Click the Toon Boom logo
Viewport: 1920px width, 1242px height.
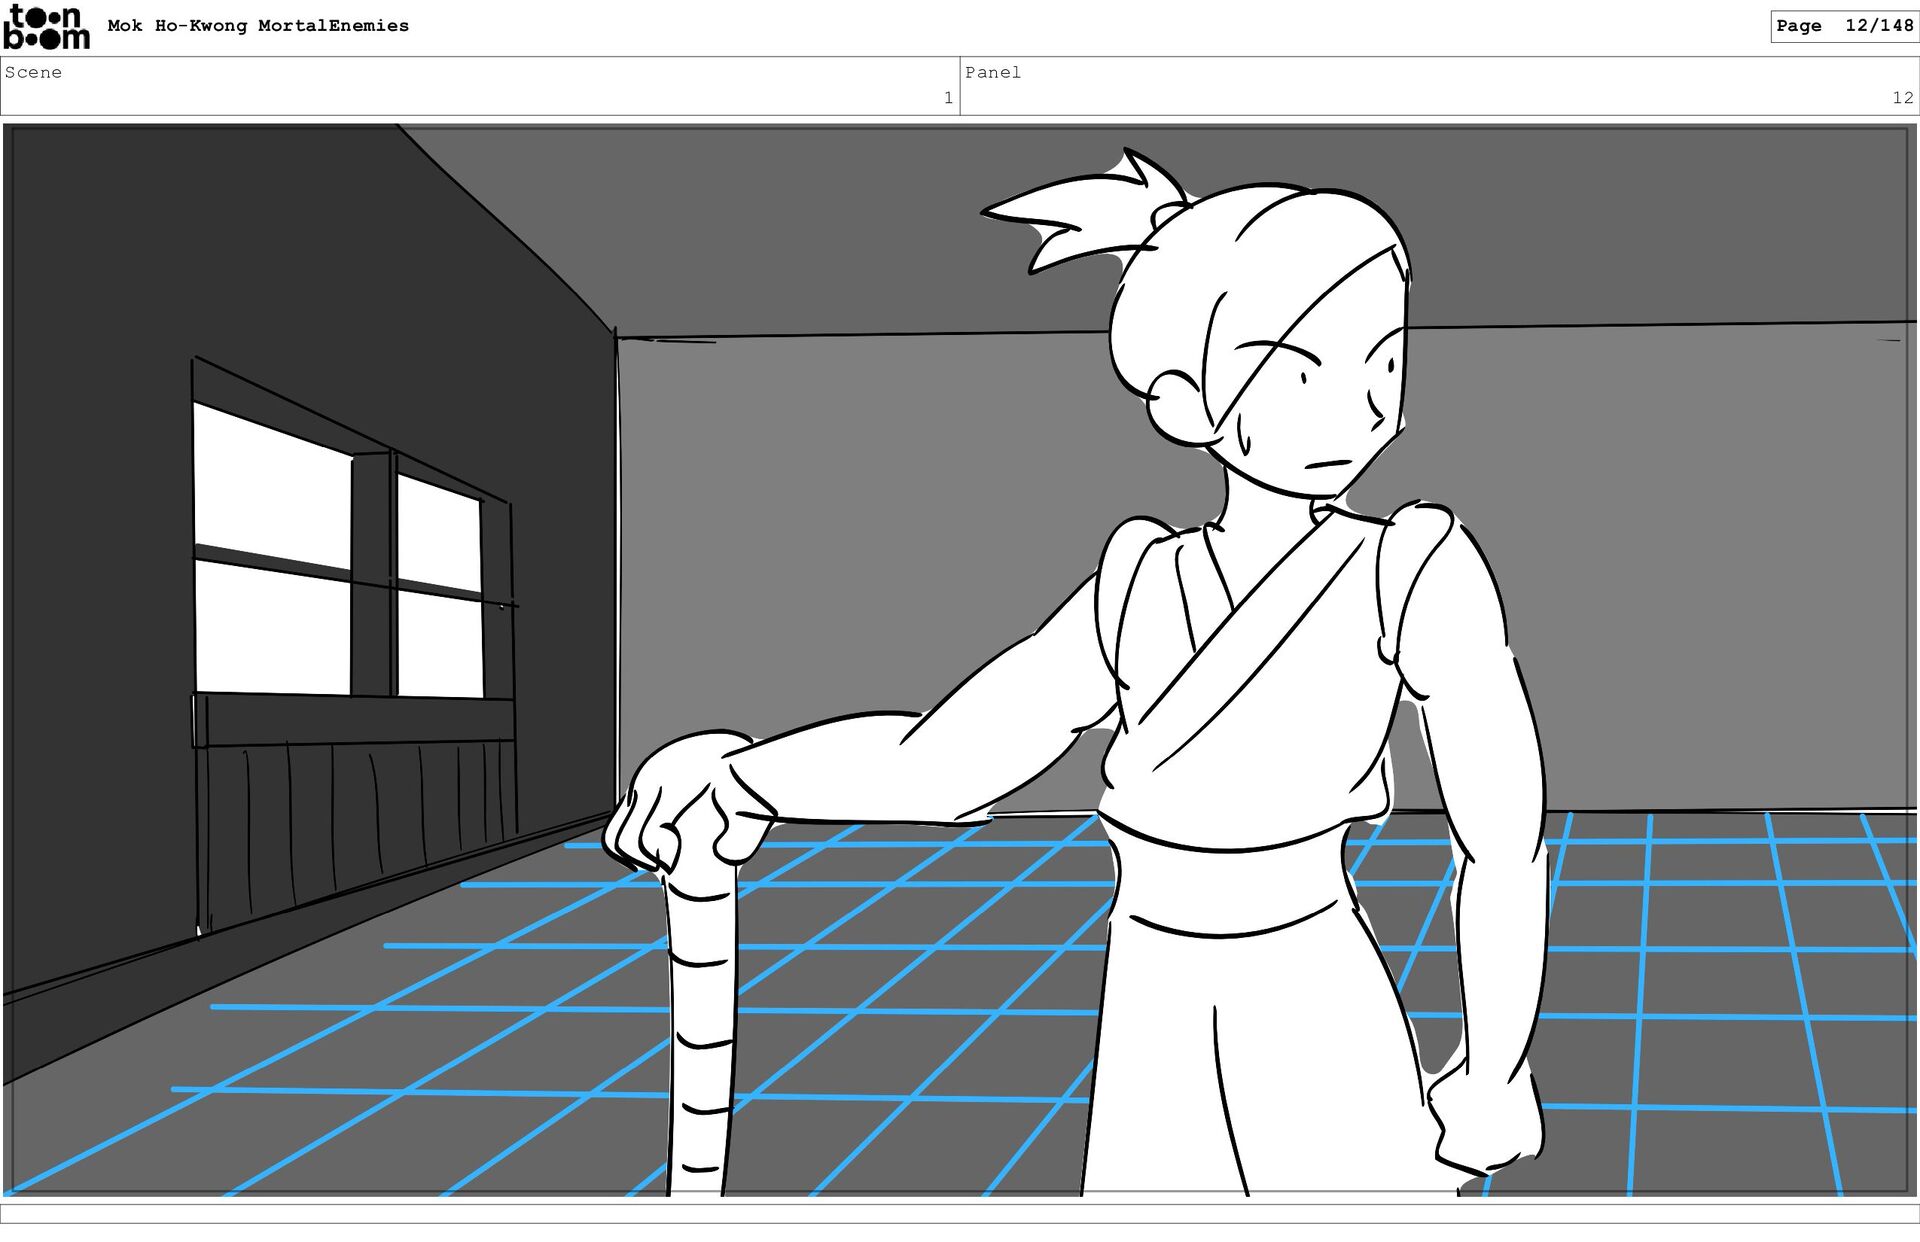pos(46,27)
